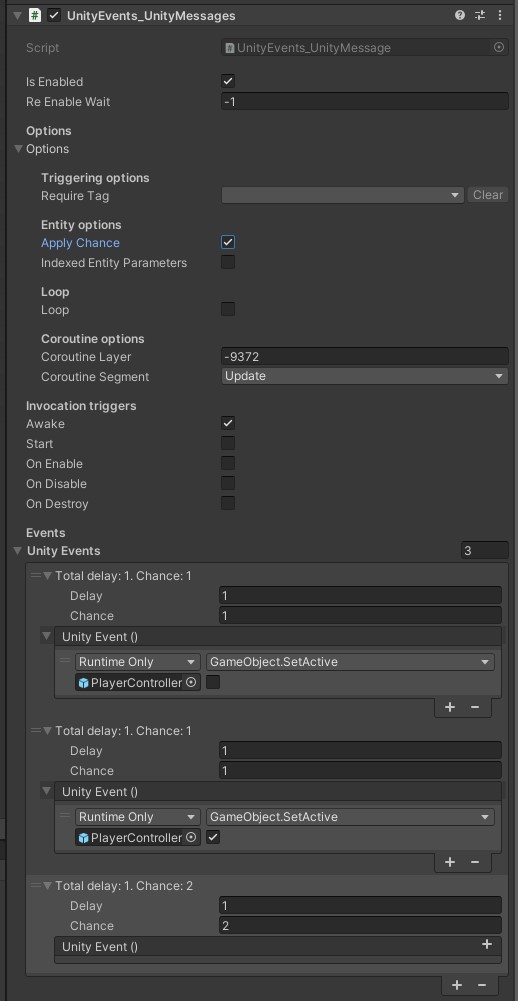
Task: Add a listener to the empty Unity Event
Action: click(x=487, y=945)
